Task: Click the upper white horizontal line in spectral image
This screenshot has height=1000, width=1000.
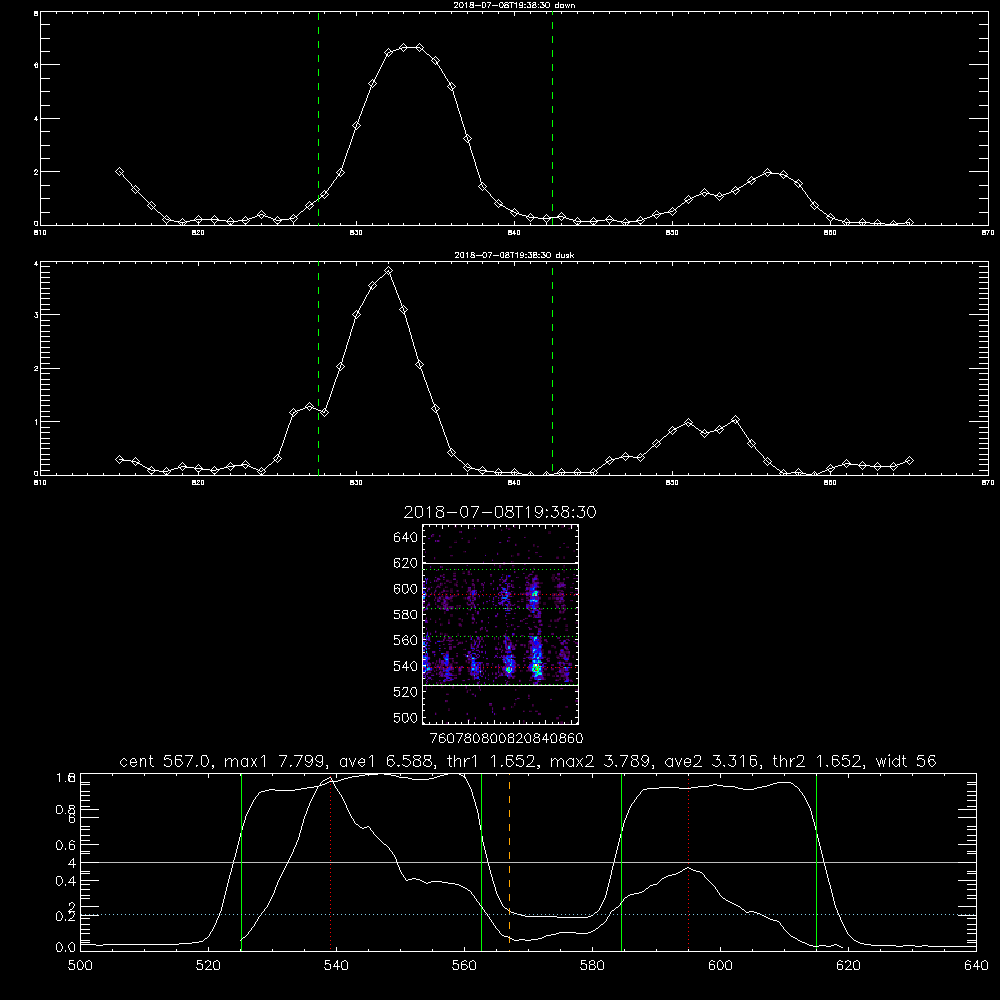Action: tap(501, 563)
